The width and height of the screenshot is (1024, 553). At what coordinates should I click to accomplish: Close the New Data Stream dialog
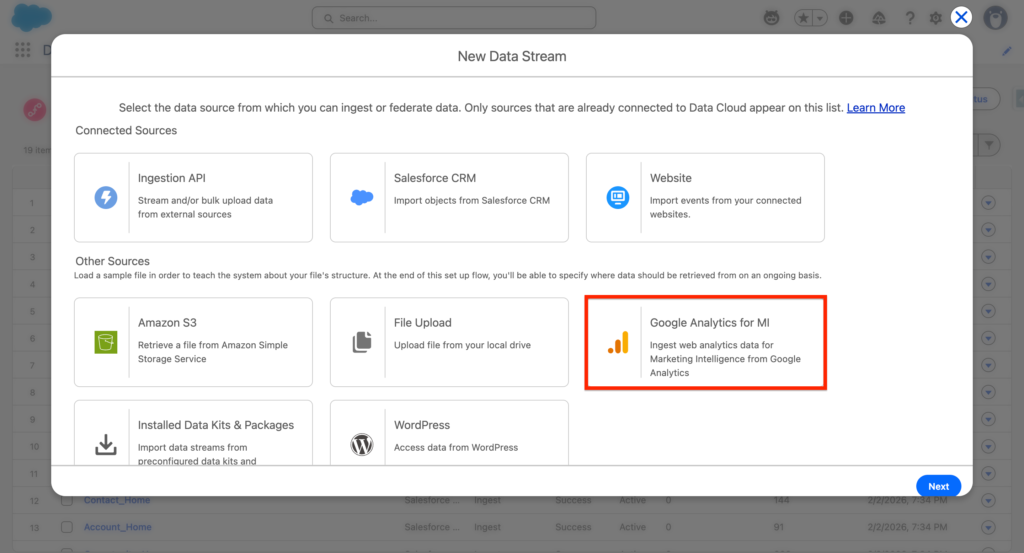point(961,17)
